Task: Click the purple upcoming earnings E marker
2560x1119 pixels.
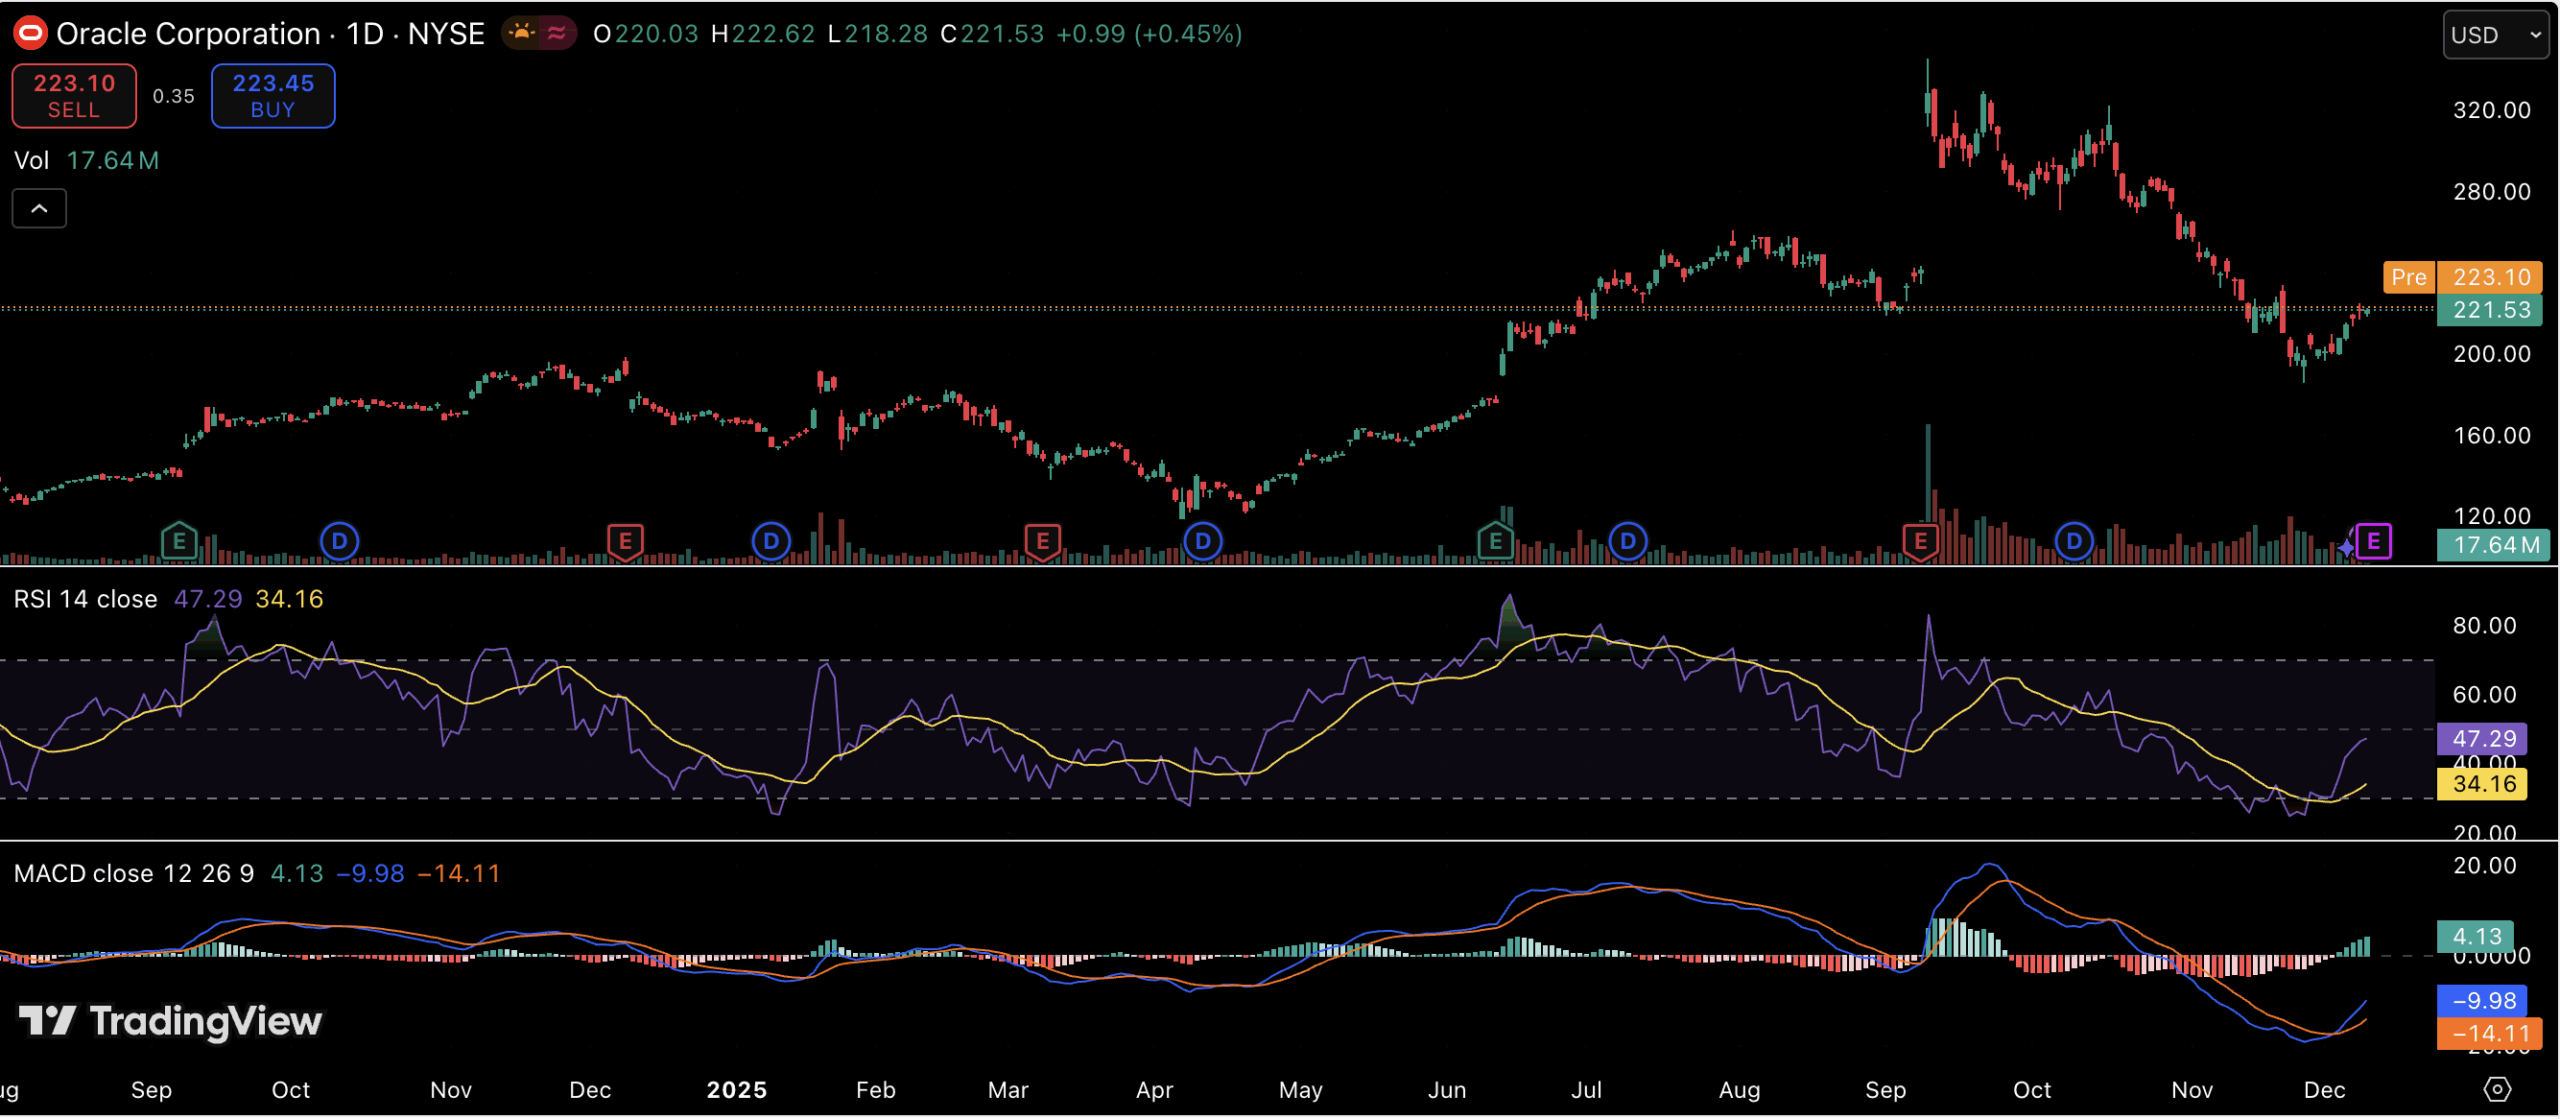Action: [2372, 542]
